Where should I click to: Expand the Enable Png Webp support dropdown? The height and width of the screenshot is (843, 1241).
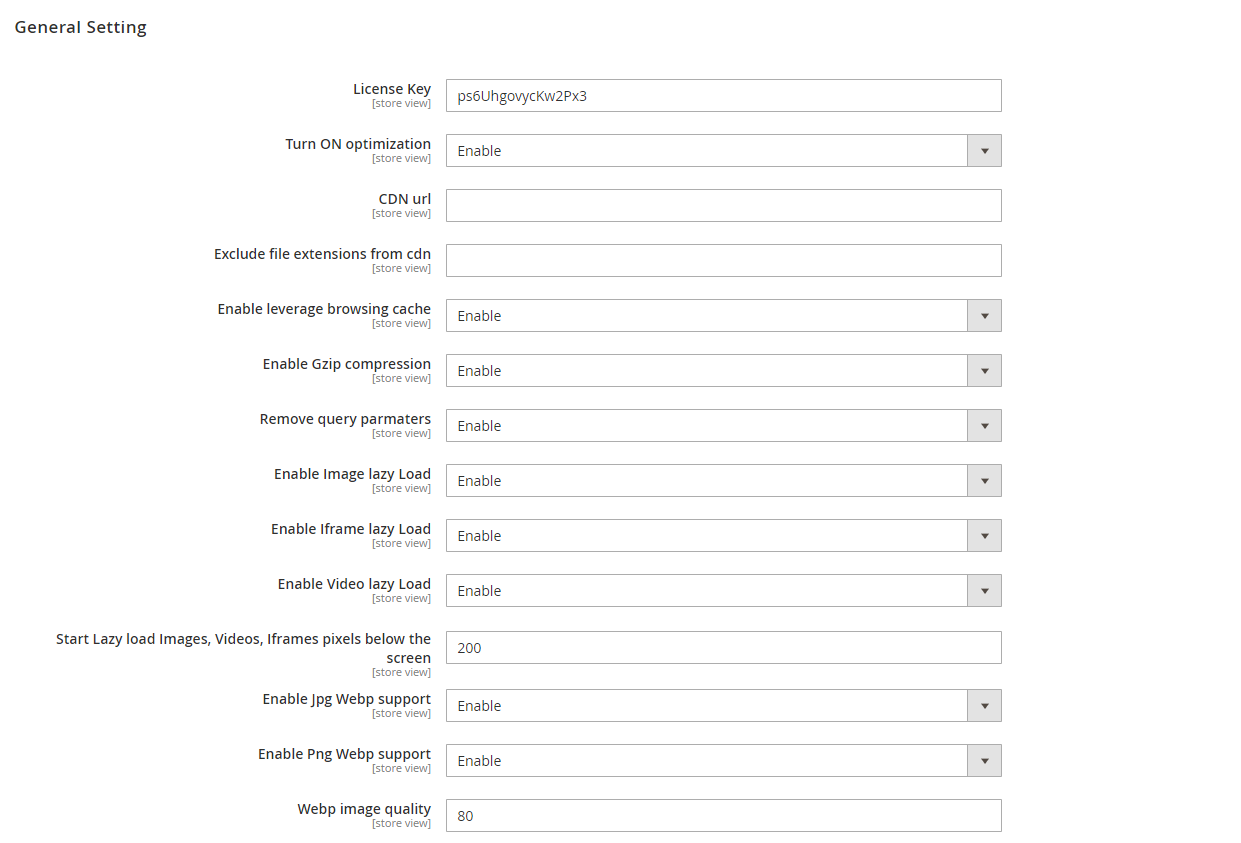706,761
